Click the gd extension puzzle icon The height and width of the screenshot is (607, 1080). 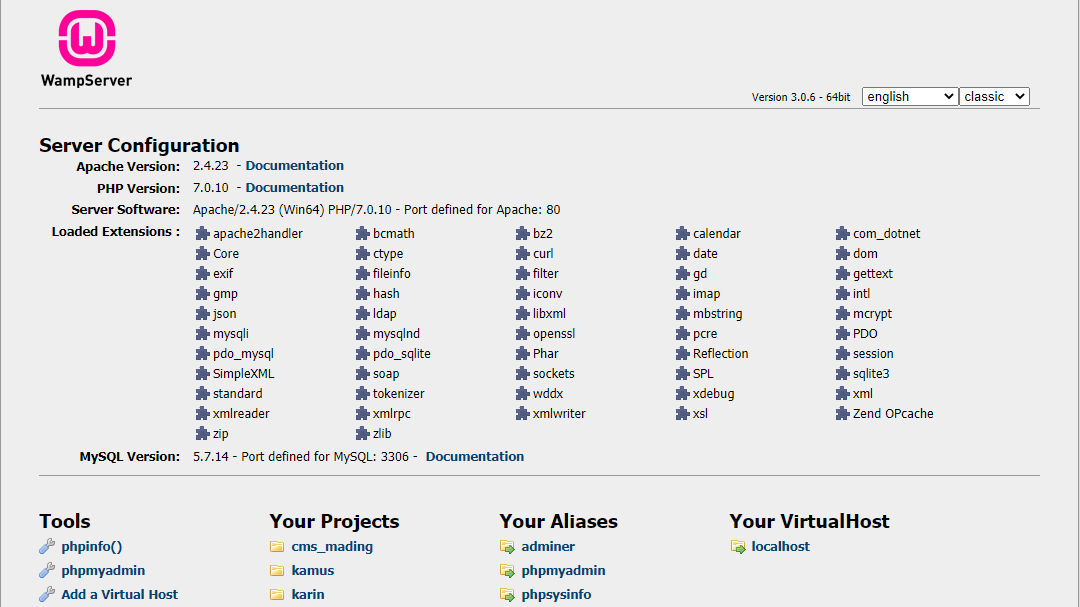[683, 274]
